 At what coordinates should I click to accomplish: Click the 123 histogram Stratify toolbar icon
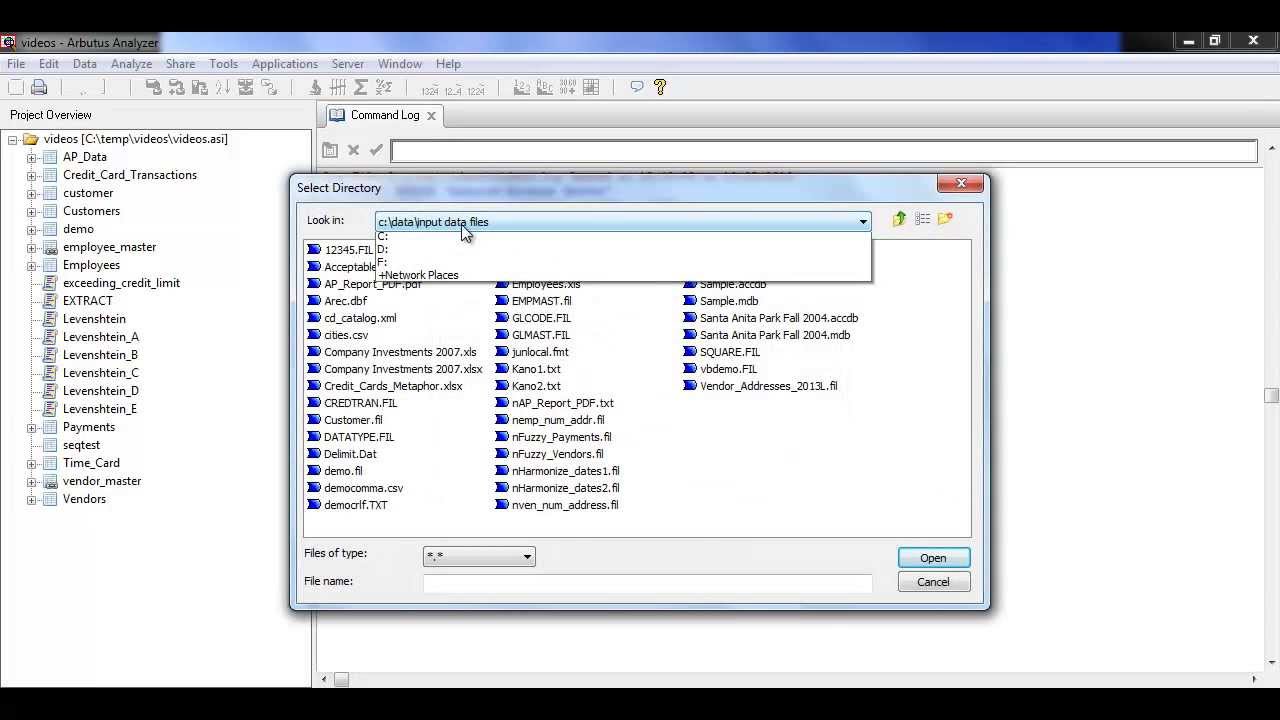[x=521, y=87]
